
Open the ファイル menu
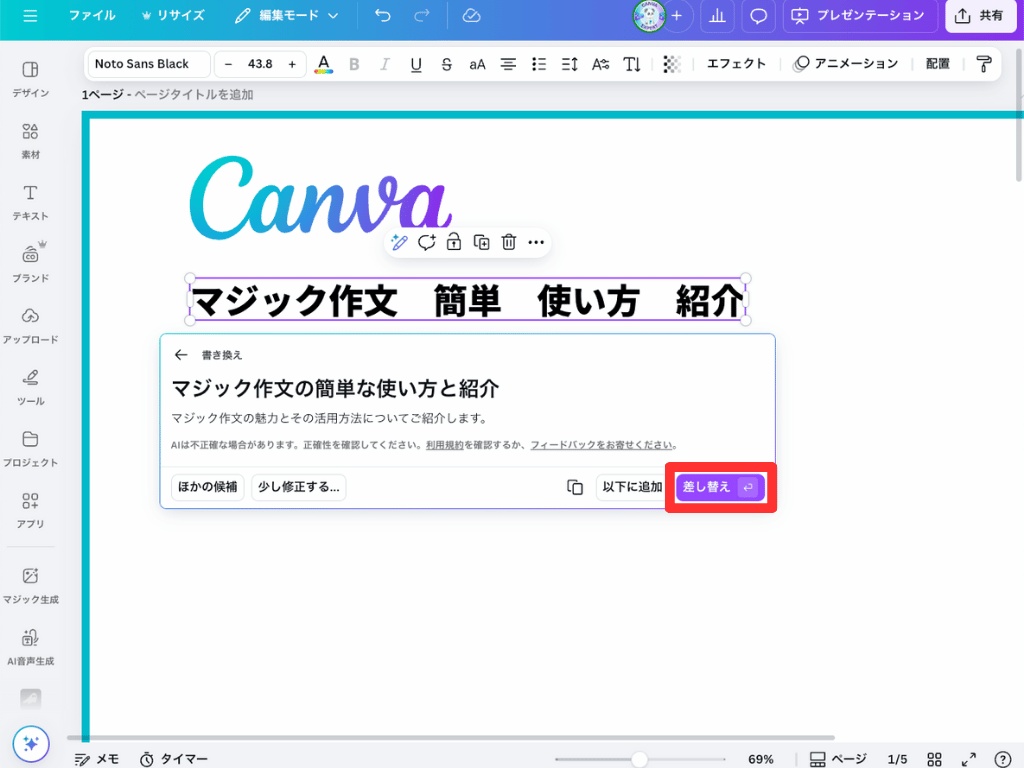tap(92, 16)
